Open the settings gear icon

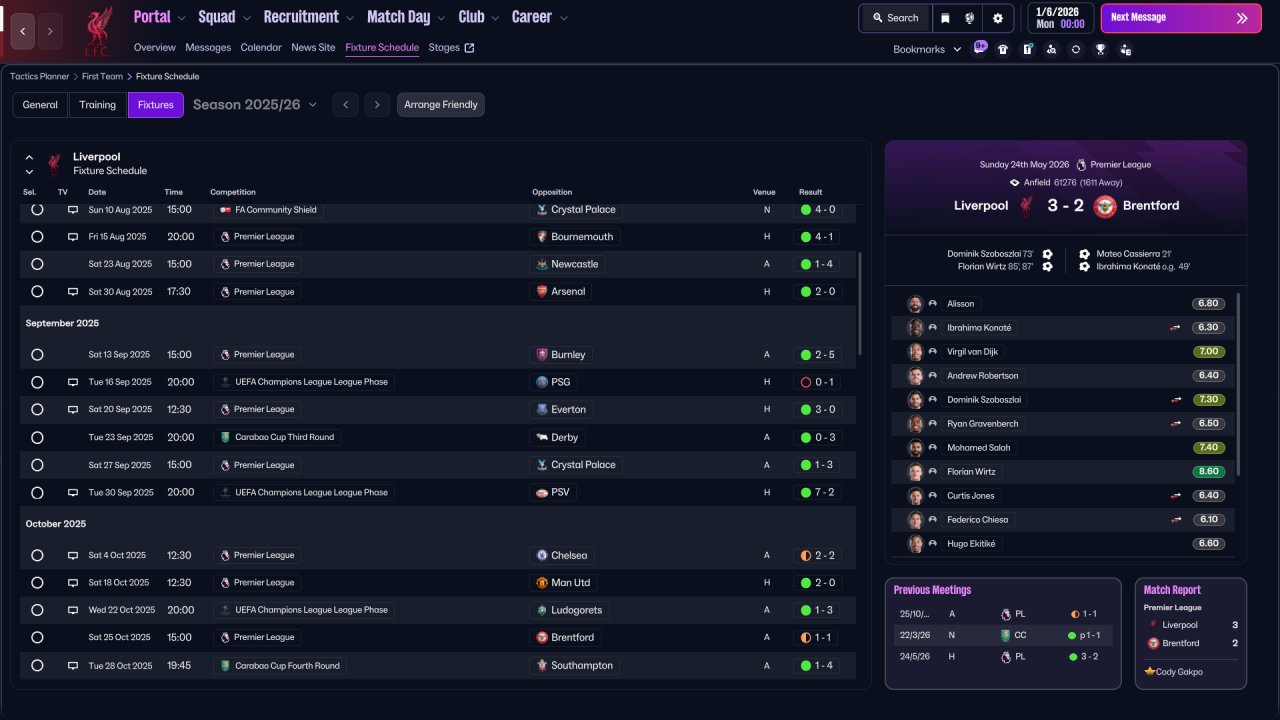[998, 18]
